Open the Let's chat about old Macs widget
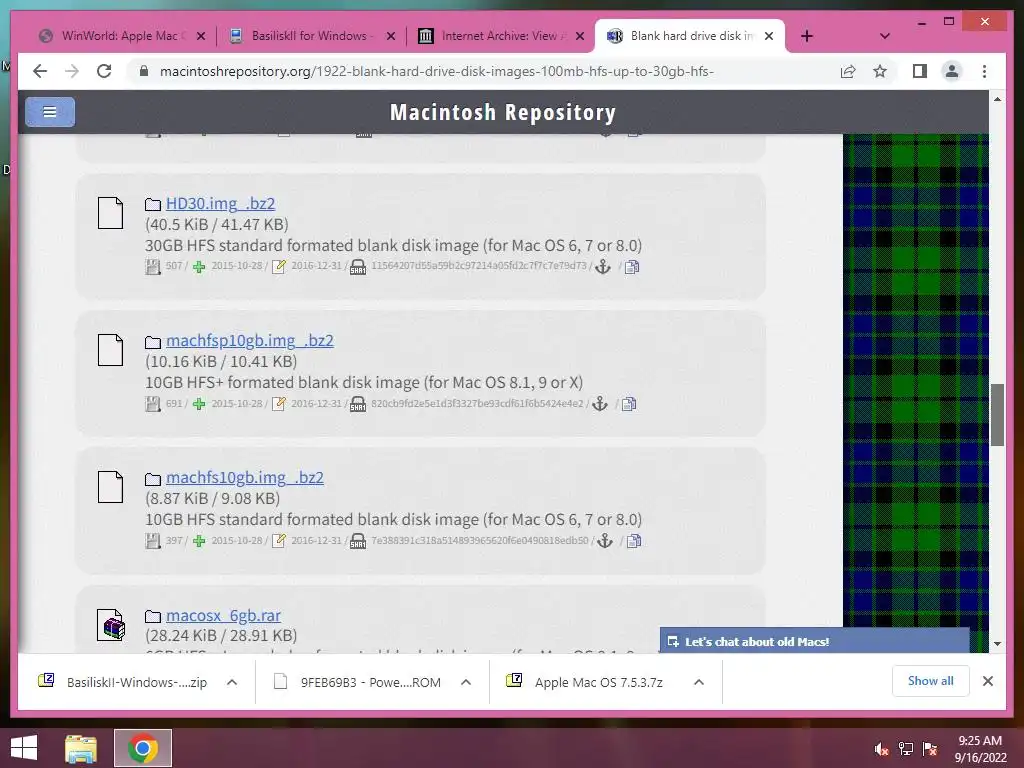This screenshot has width=1024, height=768. coord(814,641)
